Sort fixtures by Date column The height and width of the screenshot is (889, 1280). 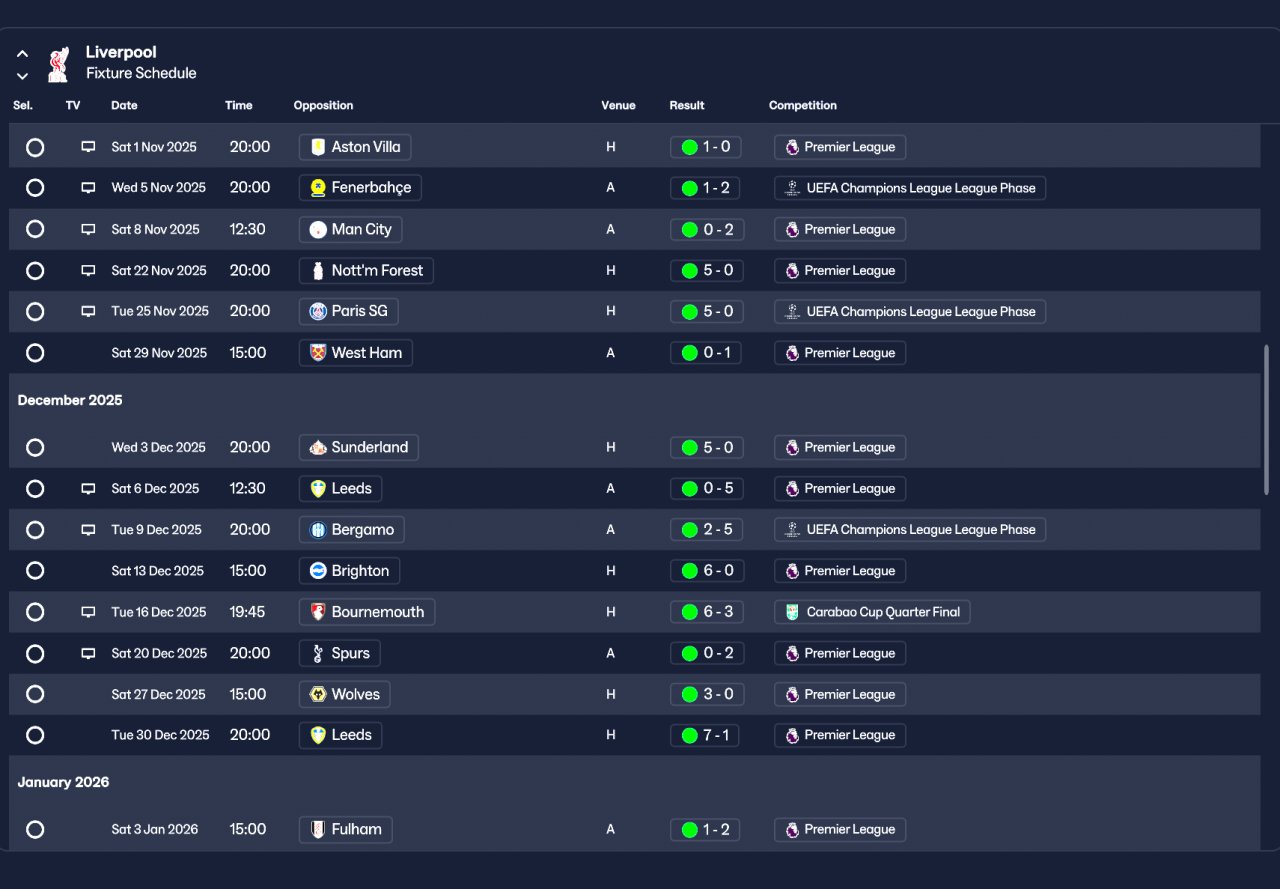(124, 105)
